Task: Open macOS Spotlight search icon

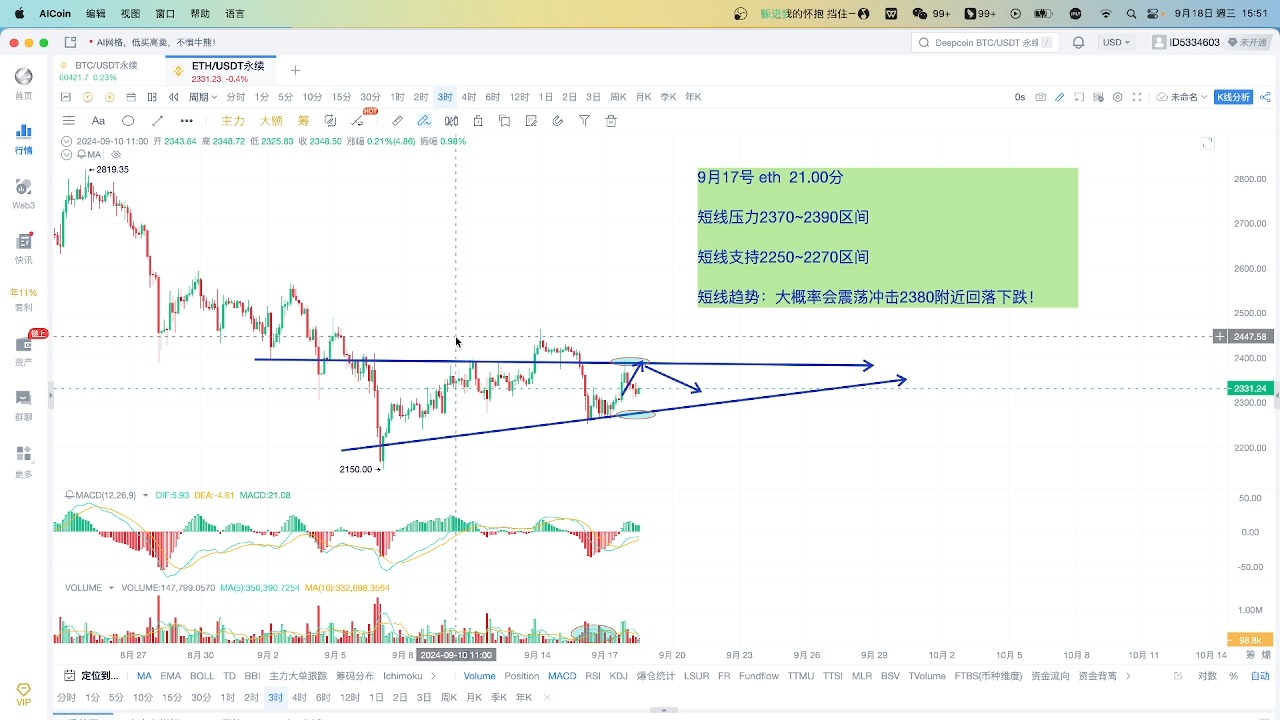Action: coord(1131,14)
